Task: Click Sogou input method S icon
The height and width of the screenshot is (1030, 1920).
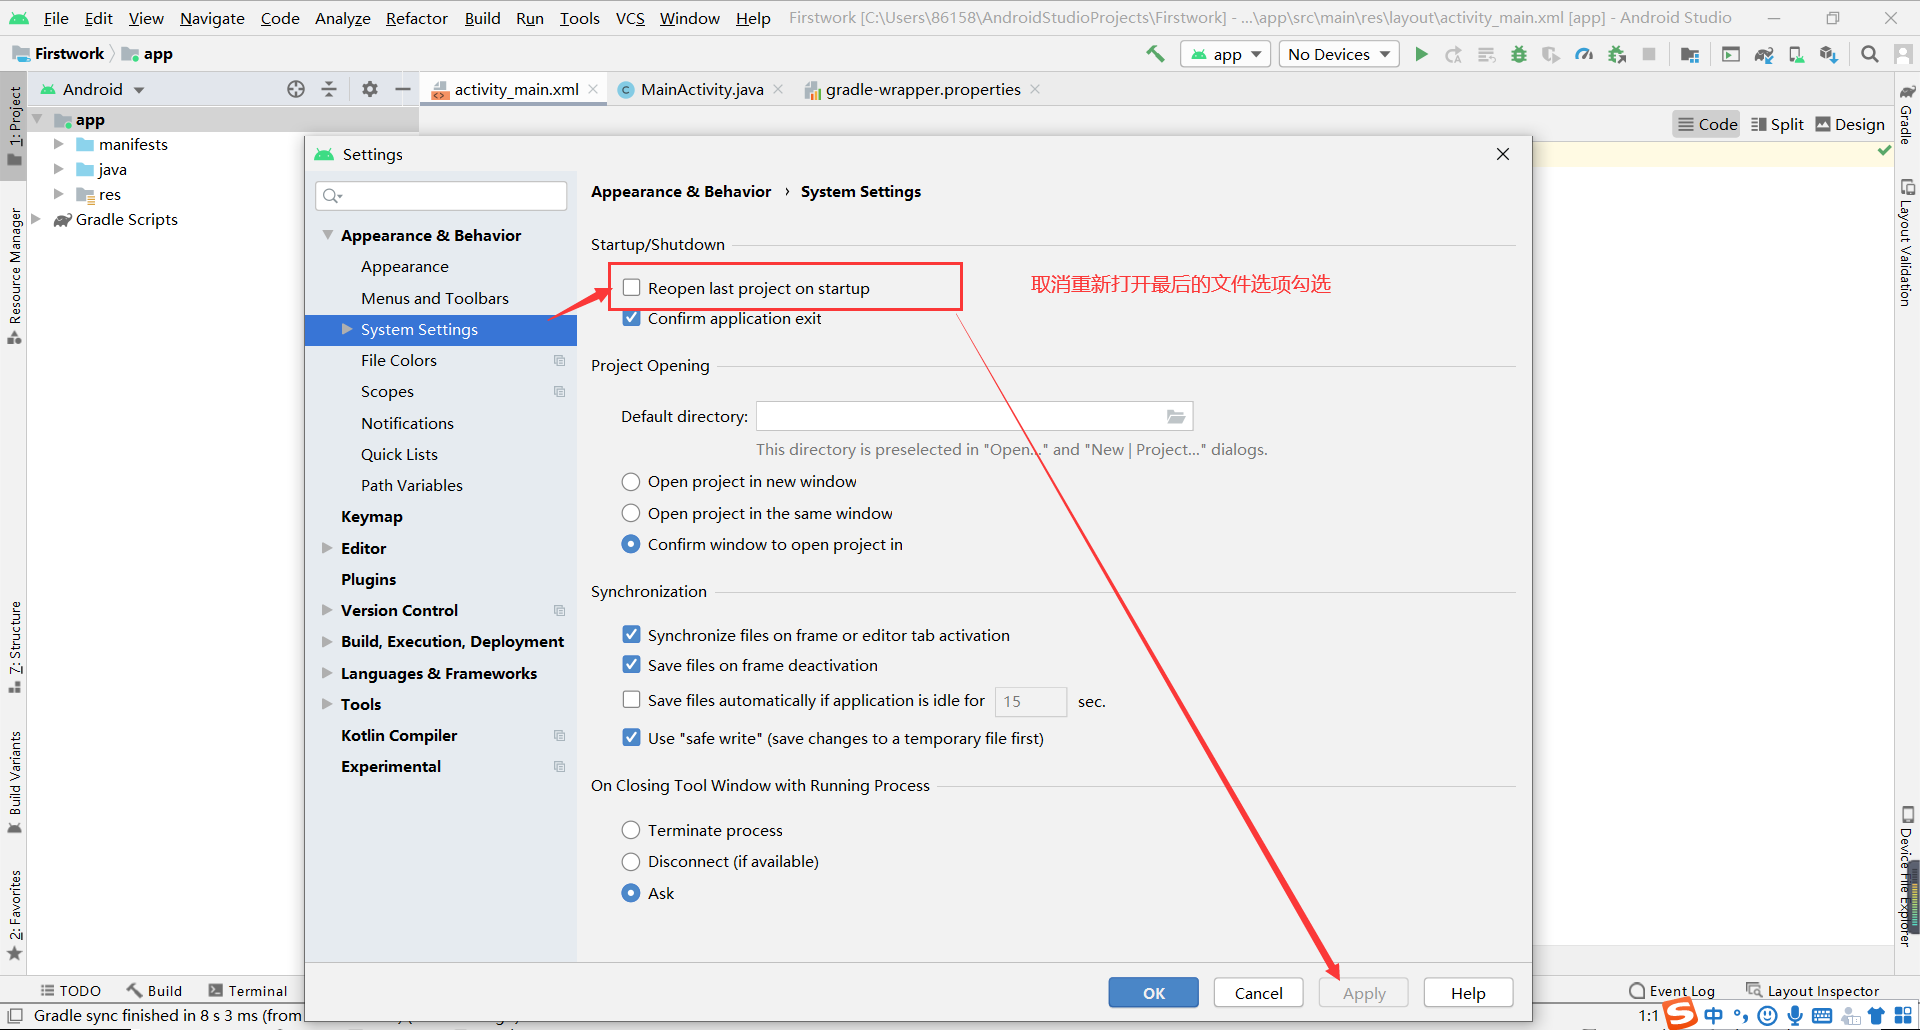Action: pyautogui.click(x=1680, y=1015)
